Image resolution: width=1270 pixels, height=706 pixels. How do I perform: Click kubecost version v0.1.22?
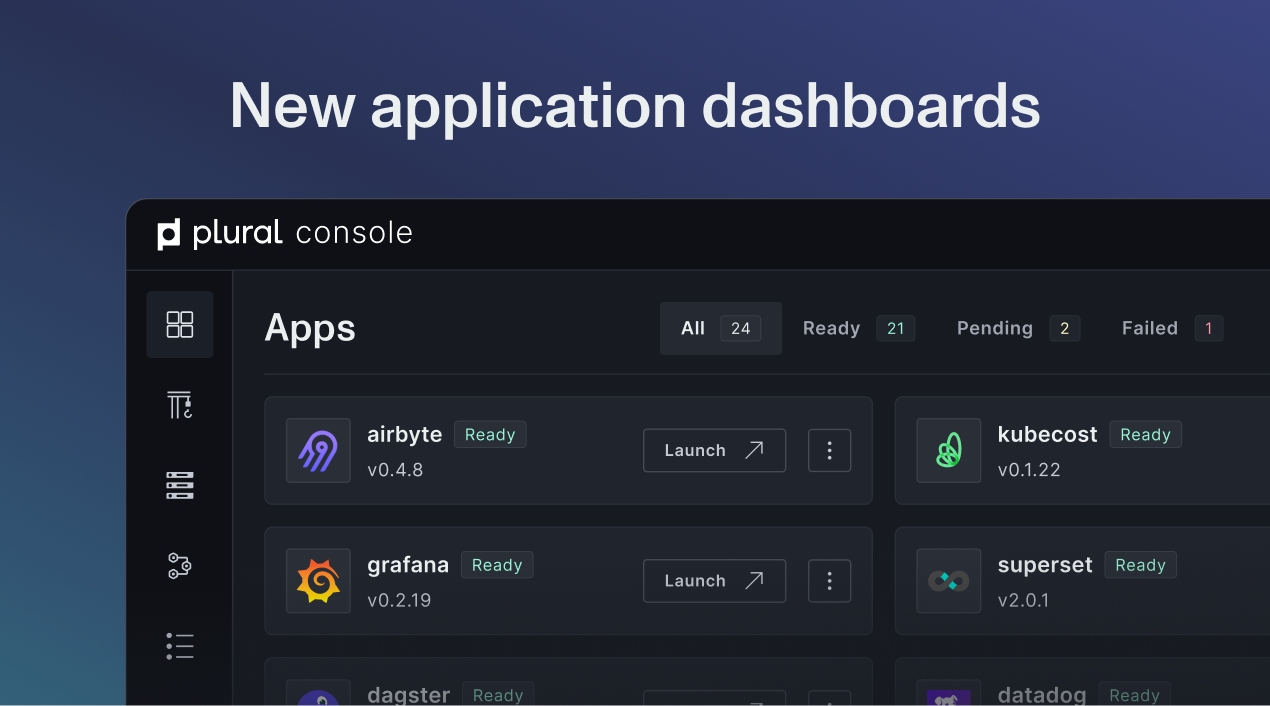[x=1029, y=470]
